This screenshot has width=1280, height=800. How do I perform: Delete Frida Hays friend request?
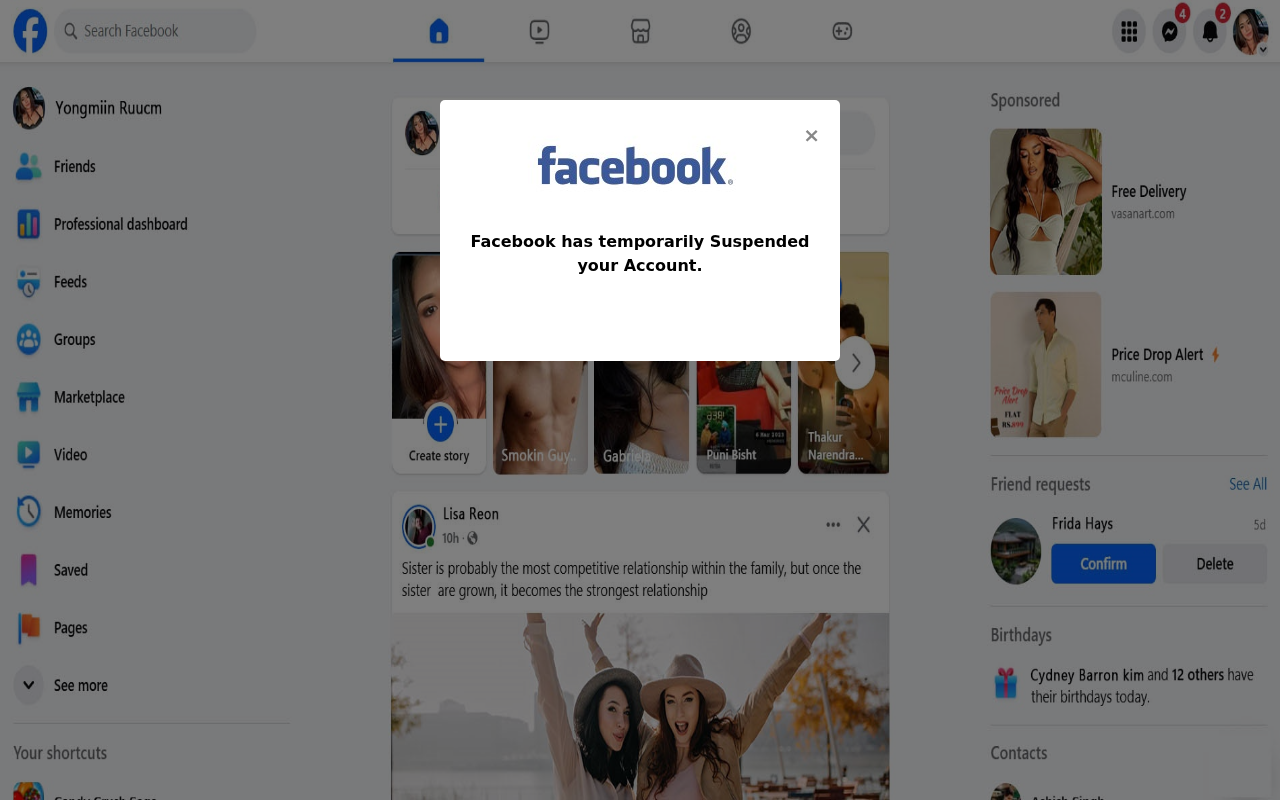1215,564
